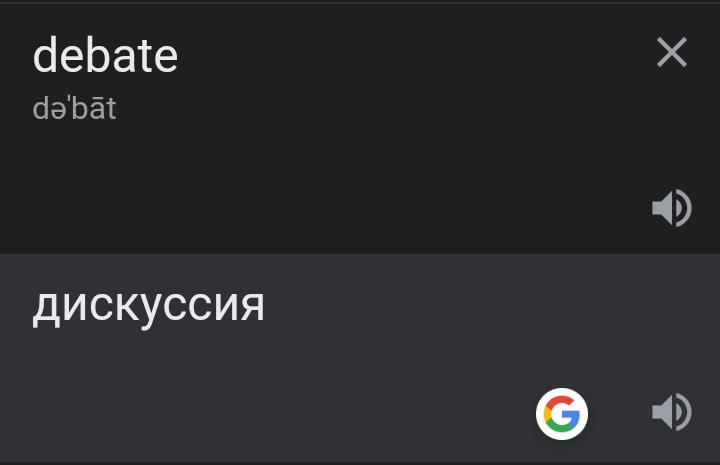Click the speaker below the X button
Image resolution: width=720 pixels, height=465 pixels.
[672, 207]
